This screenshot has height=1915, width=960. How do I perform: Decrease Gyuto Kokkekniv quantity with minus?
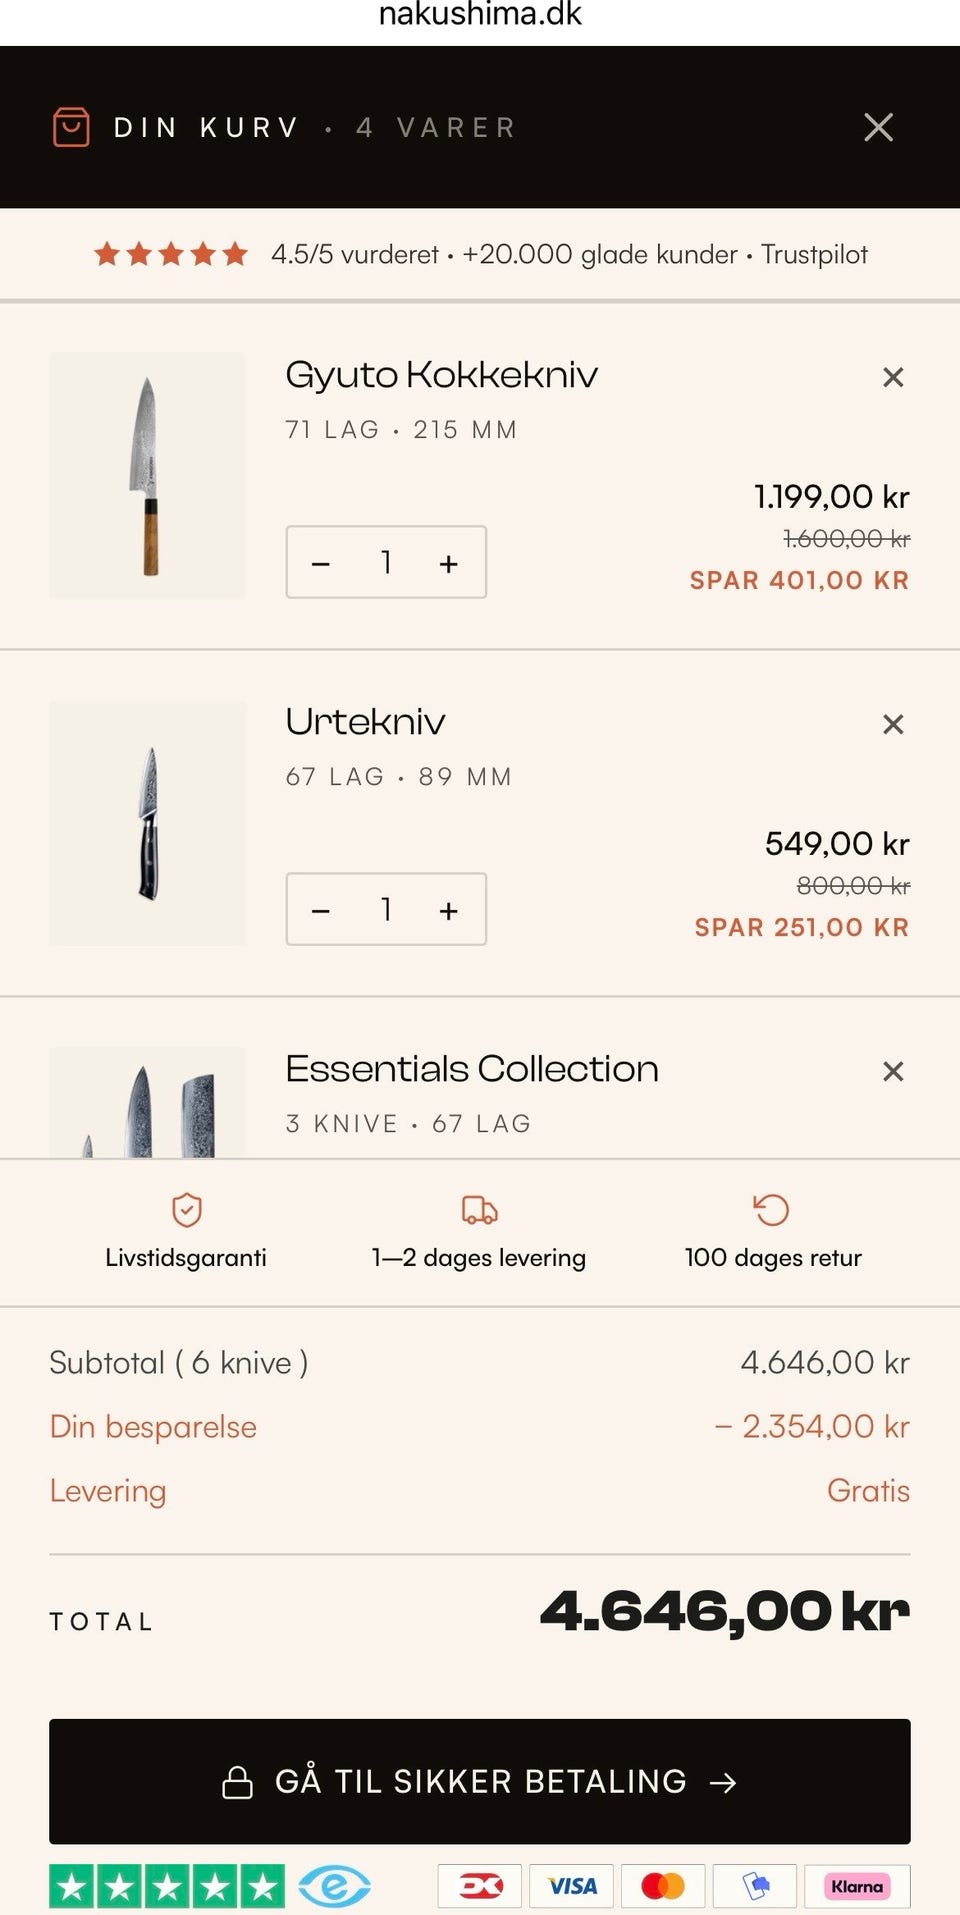pyautogui.click(x=320, y=564)
